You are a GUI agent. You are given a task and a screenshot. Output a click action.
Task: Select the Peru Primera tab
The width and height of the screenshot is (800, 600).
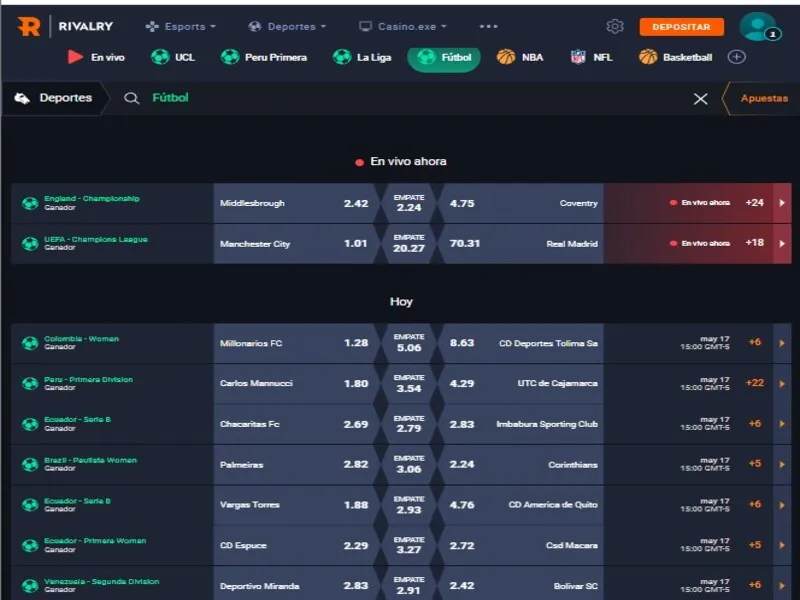pyautogui.click(x=264, y=57)
